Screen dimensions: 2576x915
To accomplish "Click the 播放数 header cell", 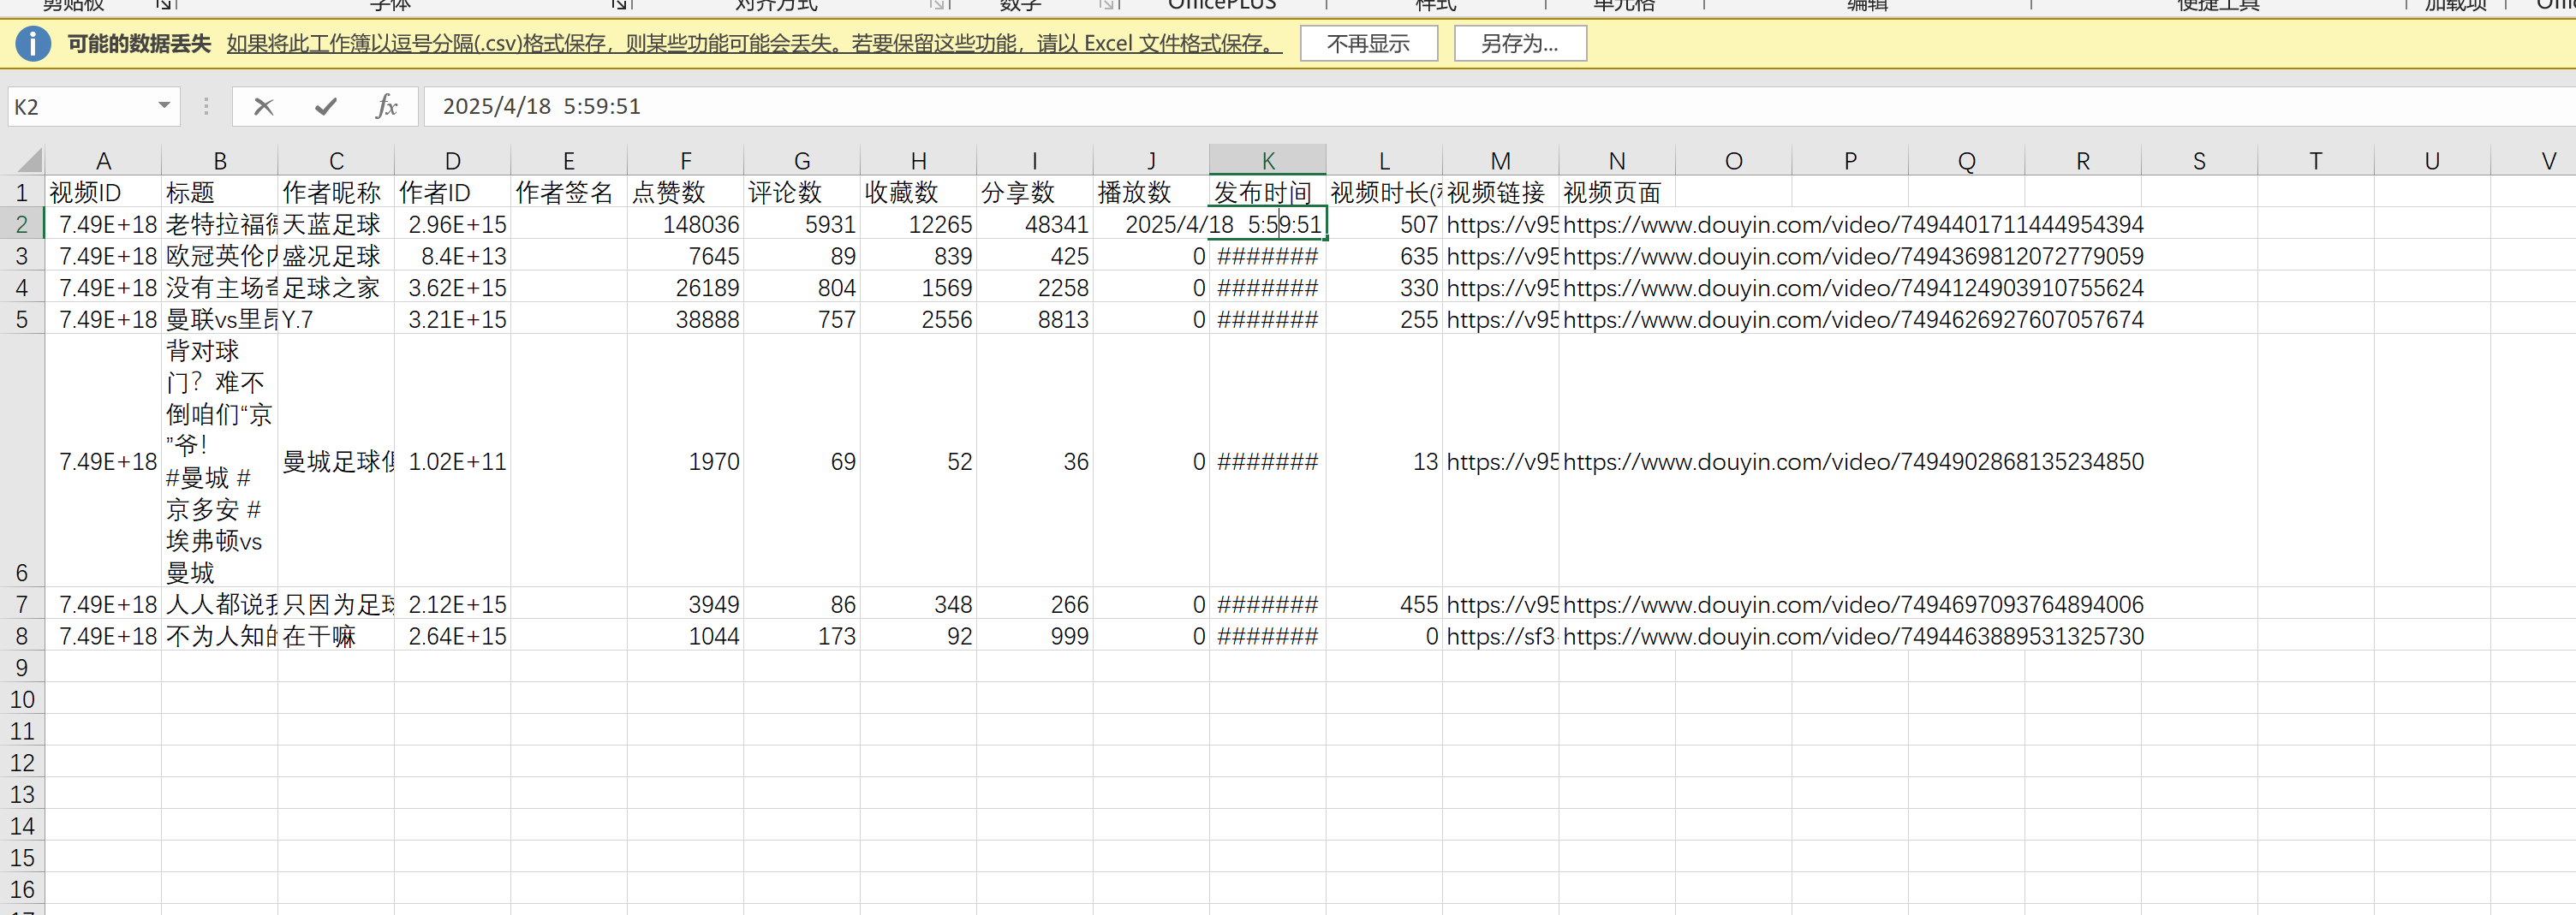I will coord(1151,192).
